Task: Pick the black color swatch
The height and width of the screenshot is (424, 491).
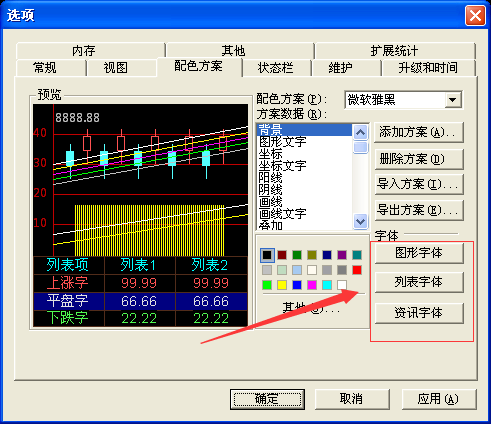Action: (x=267, y=255)
